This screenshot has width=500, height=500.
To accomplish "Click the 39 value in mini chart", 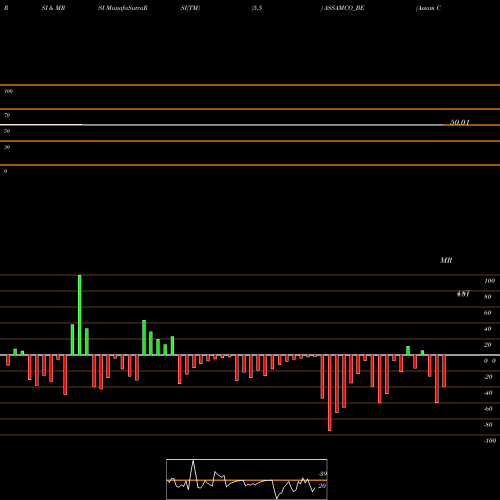I will point(323,474).
